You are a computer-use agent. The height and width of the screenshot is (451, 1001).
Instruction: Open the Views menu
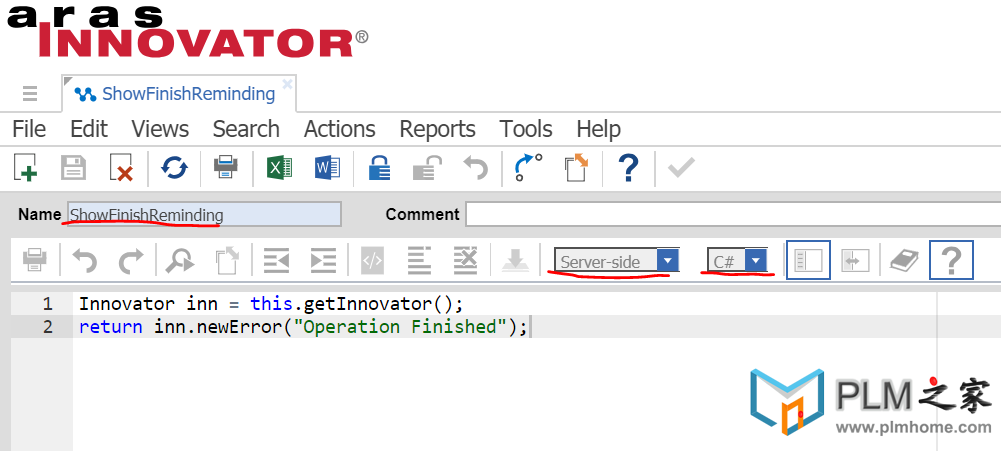[x=160, y=129]
